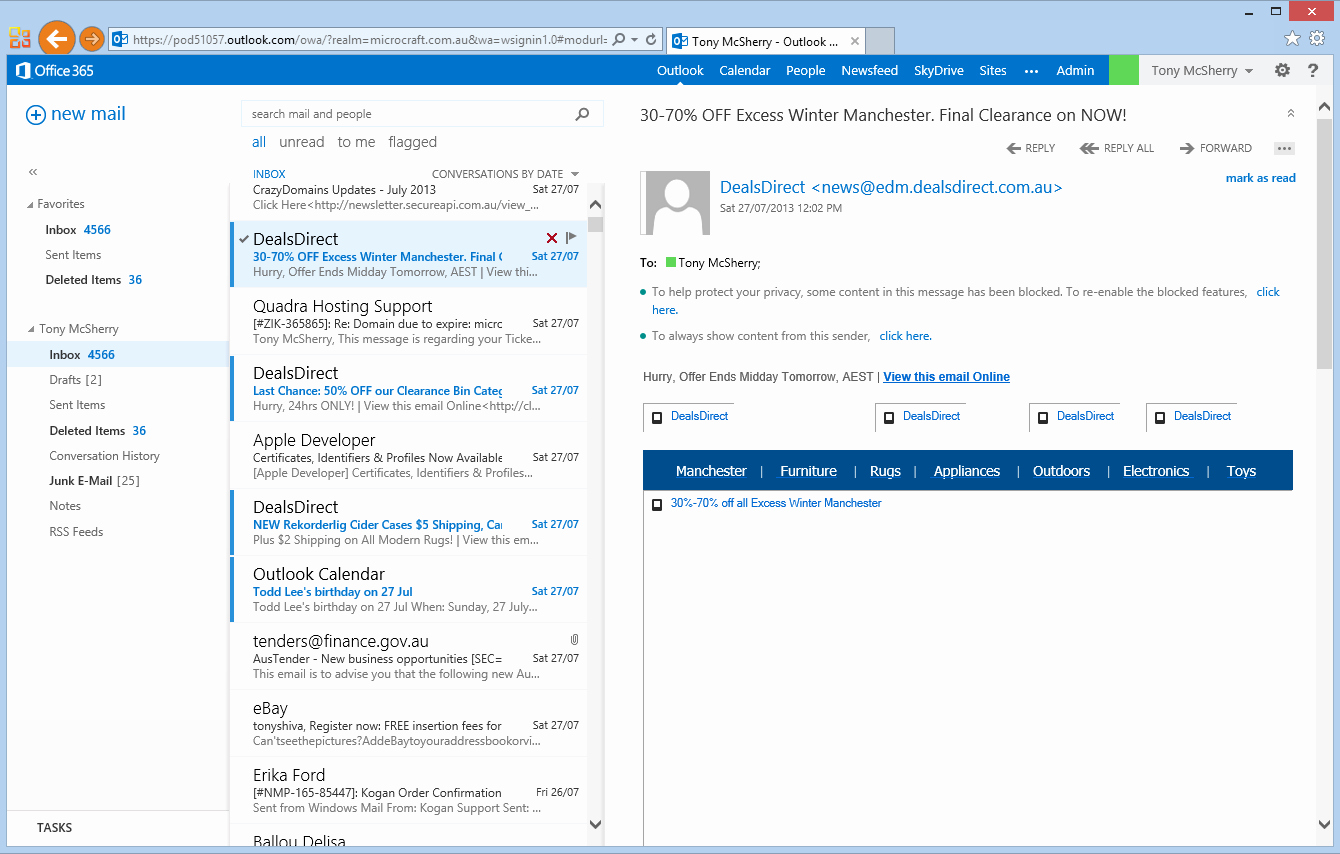
Task: Open the Drafts folder
Action: point(76,380)
